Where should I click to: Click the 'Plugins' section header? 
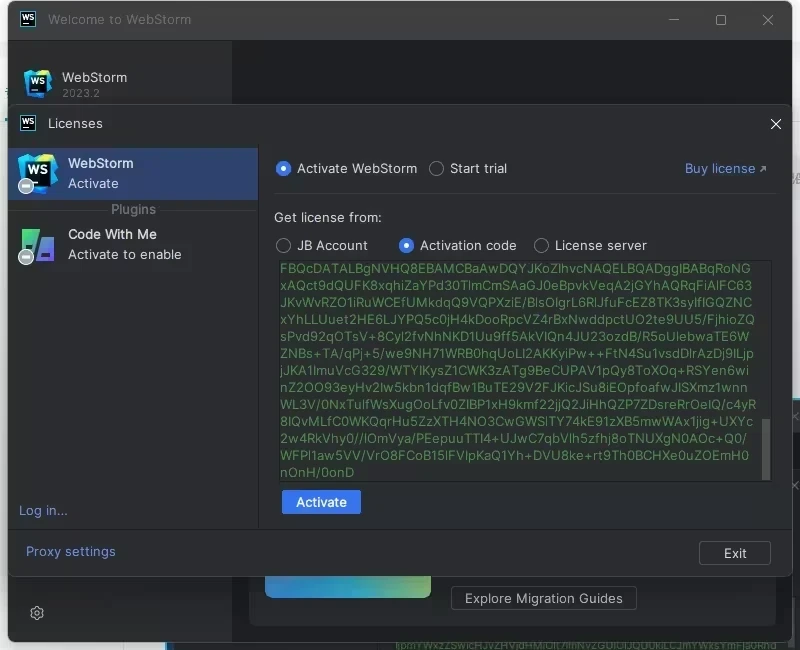click(133, 209)
